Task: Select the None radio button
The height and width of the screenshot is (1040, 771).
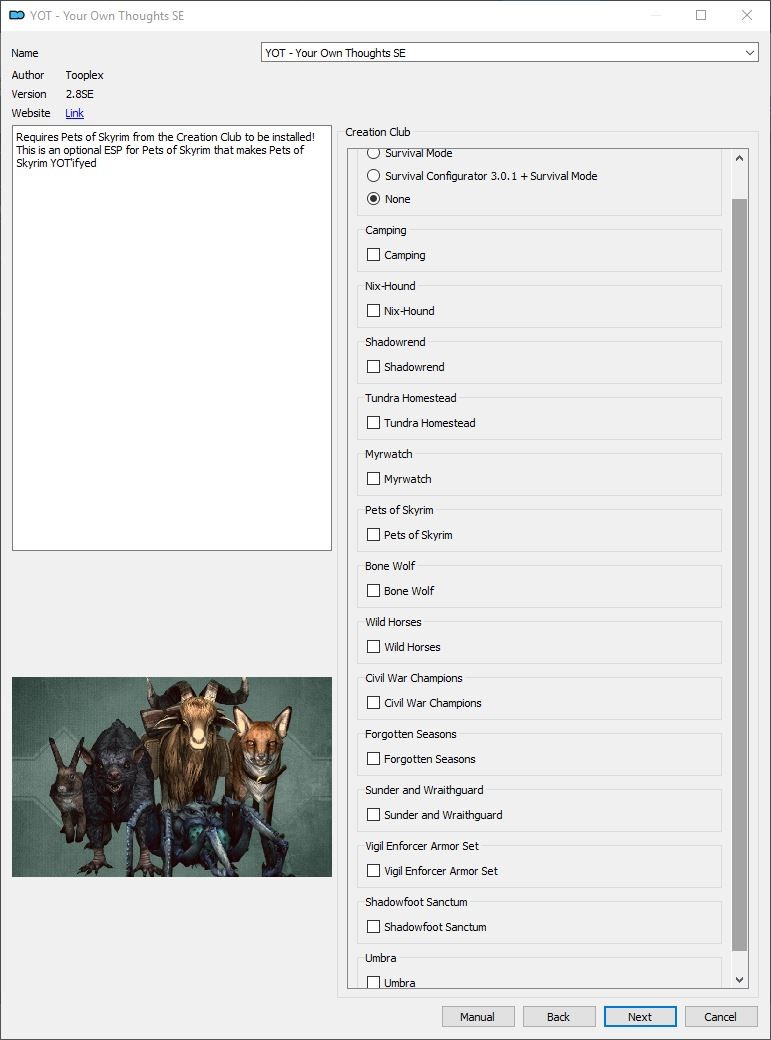Action: pyautogui.click(x=374, y=198)
